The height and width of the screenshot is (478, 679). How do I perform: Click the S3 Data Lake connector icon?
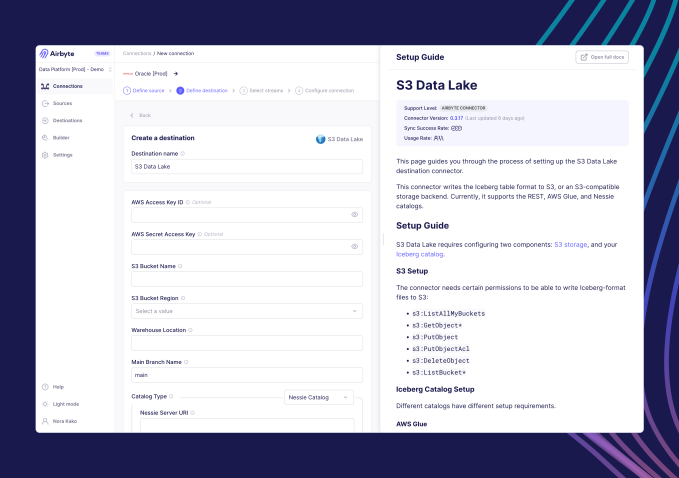320,139
